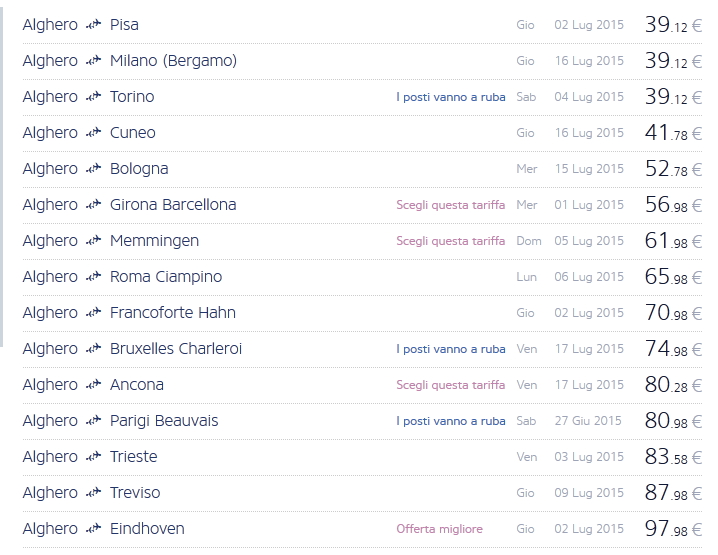Click the plane icon beside Trieste
This screenshot has height=555, width=718.
tap(94, 457)
